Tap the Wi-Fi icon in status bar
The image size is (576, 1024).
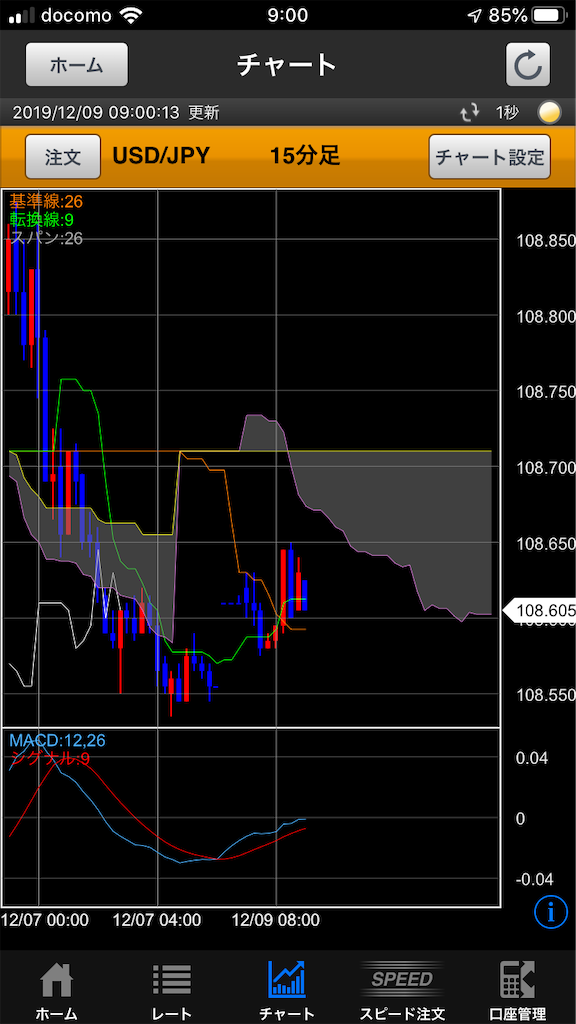[x=131, y=16]
